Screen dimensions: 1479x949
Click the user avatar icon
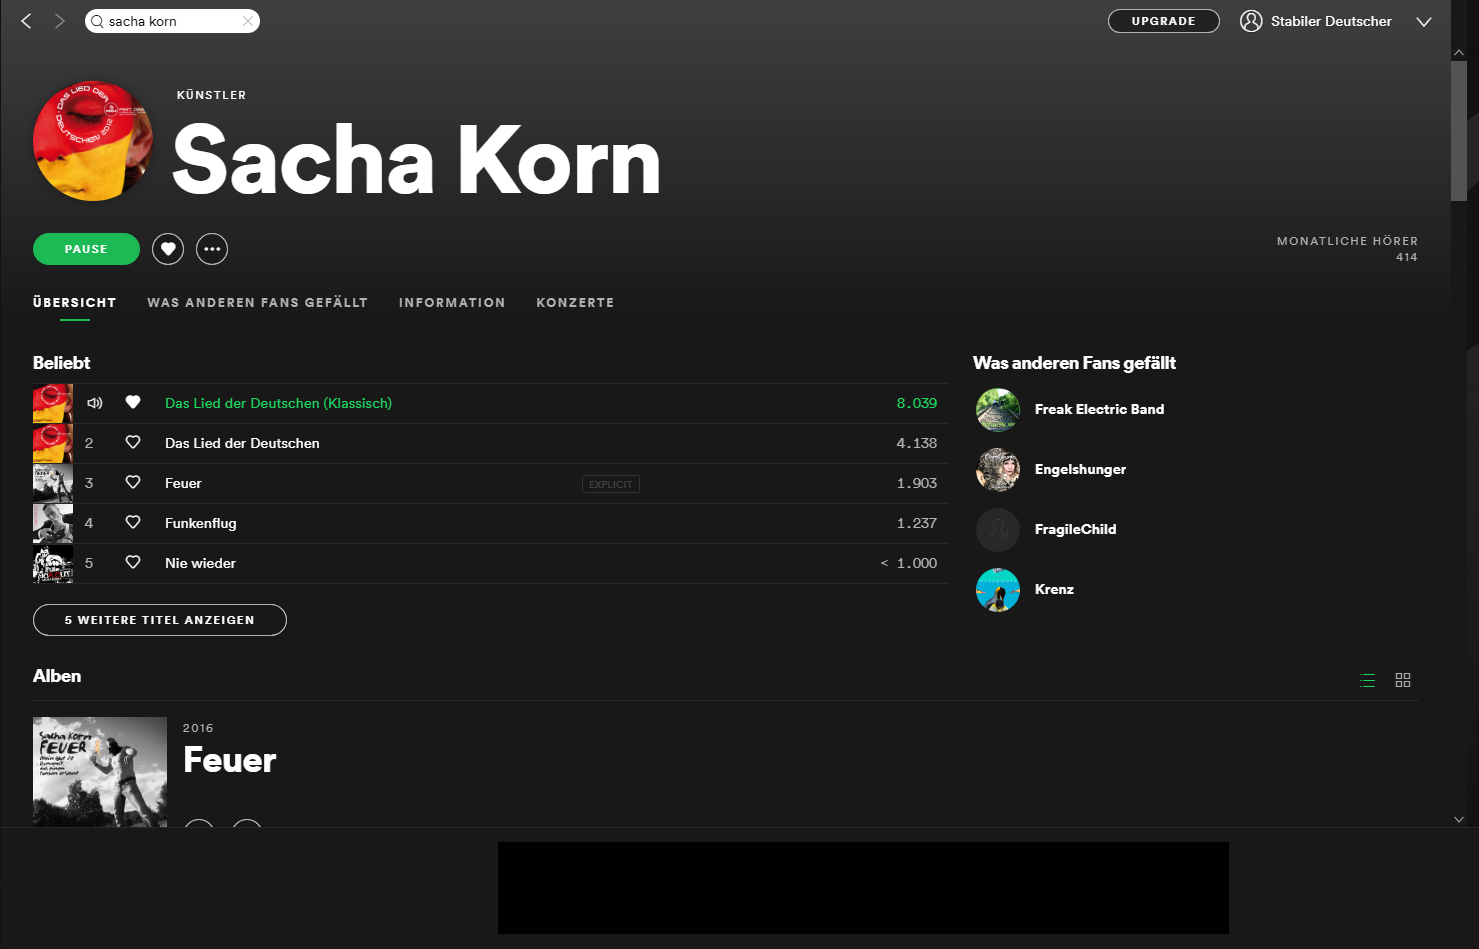coord(1251,21)
